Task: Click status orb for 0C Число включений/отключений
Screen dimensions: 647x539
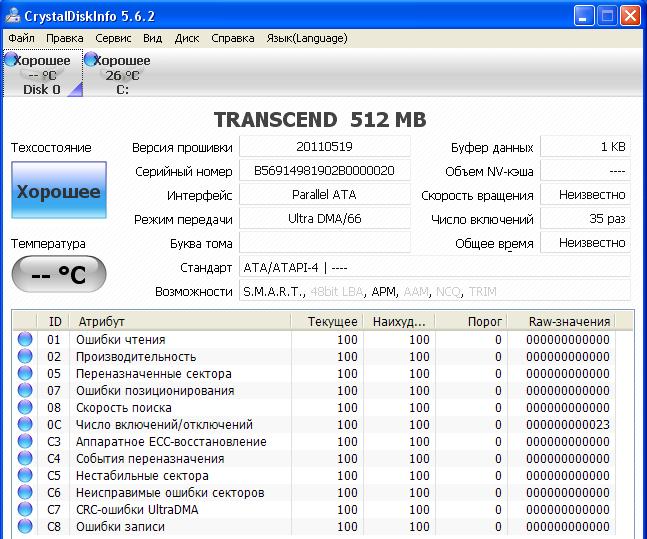Action: 25,424
